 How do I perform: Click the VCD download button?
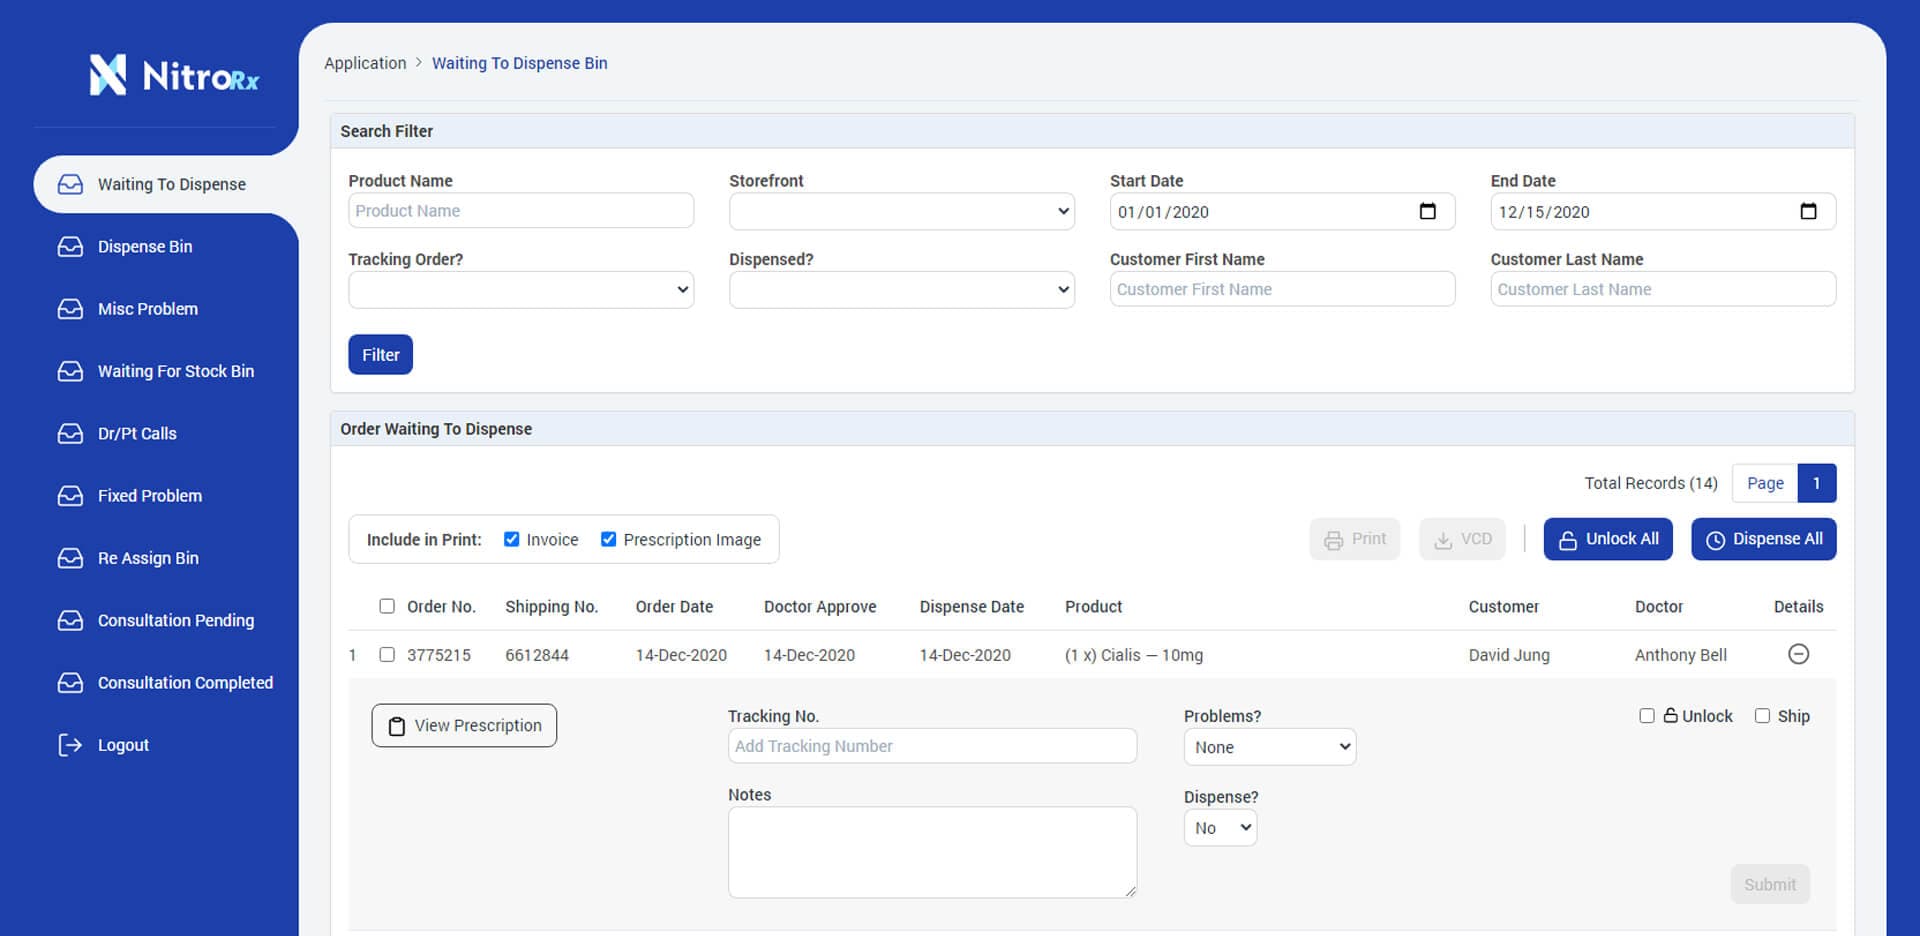(1462, 539)
